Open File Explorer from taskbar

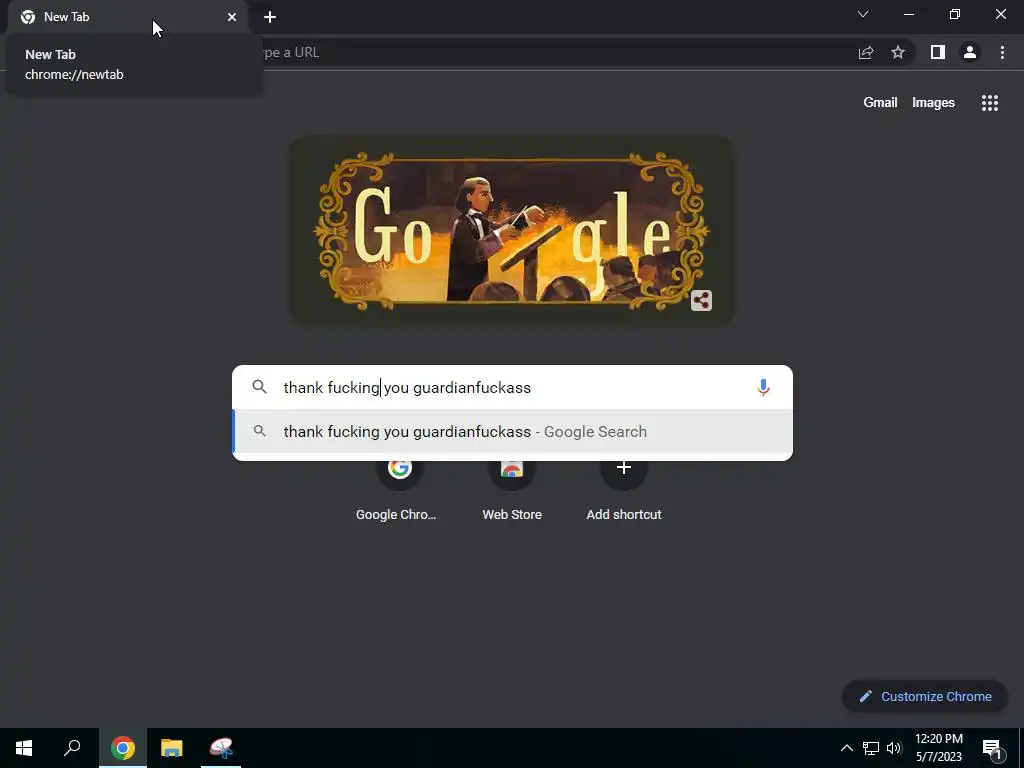tap(172, 748)
